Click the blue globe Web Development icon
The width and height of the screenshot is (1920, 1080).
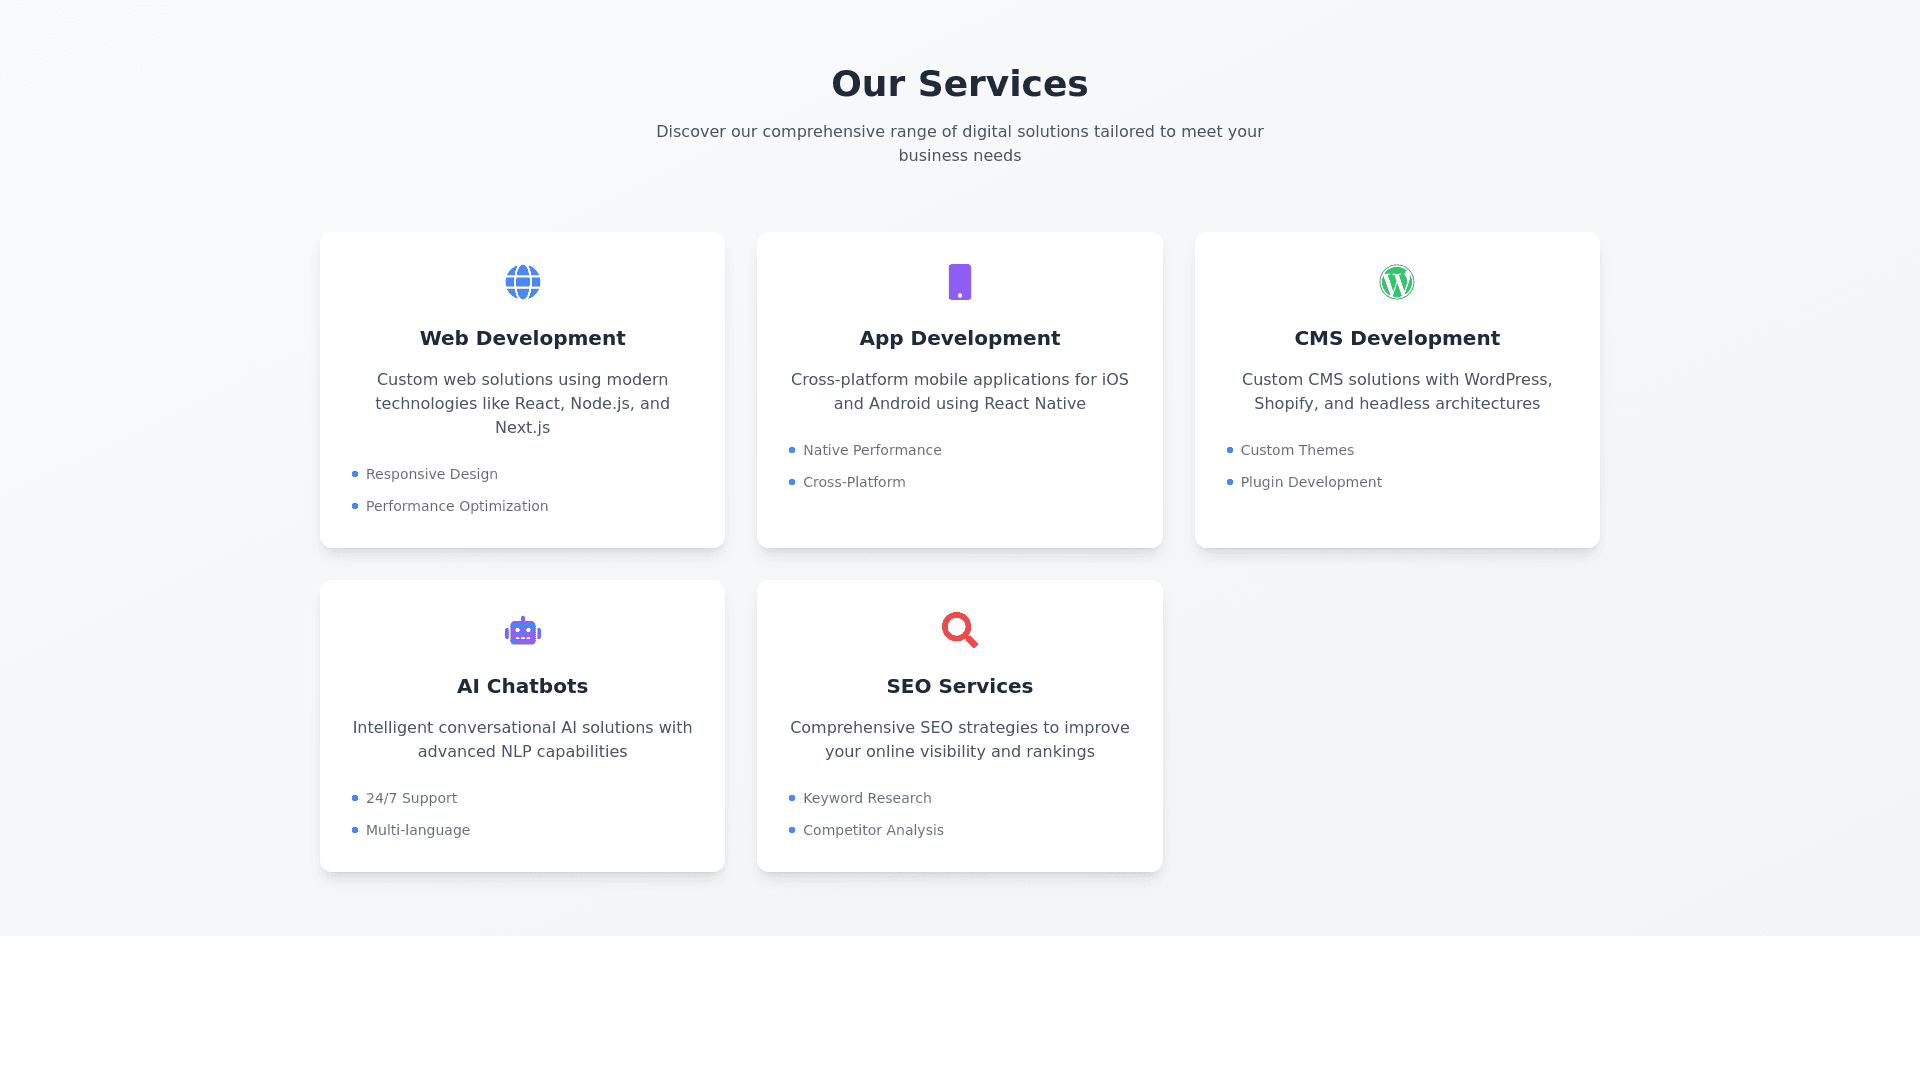tap(522, 282)
